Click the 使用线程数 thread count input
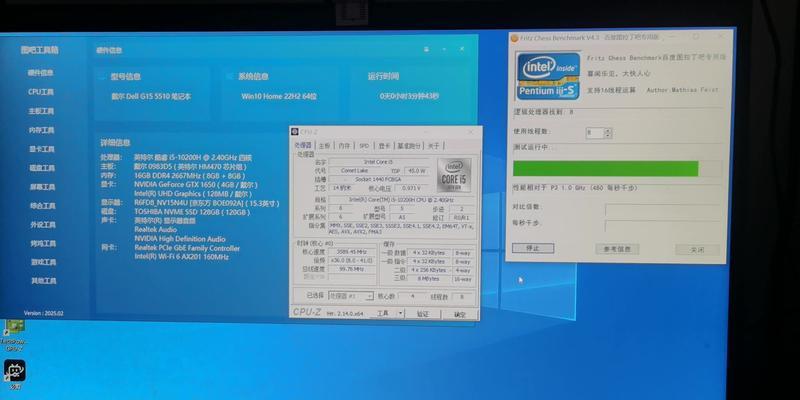 pyautogui.click(x=595, y=133)
